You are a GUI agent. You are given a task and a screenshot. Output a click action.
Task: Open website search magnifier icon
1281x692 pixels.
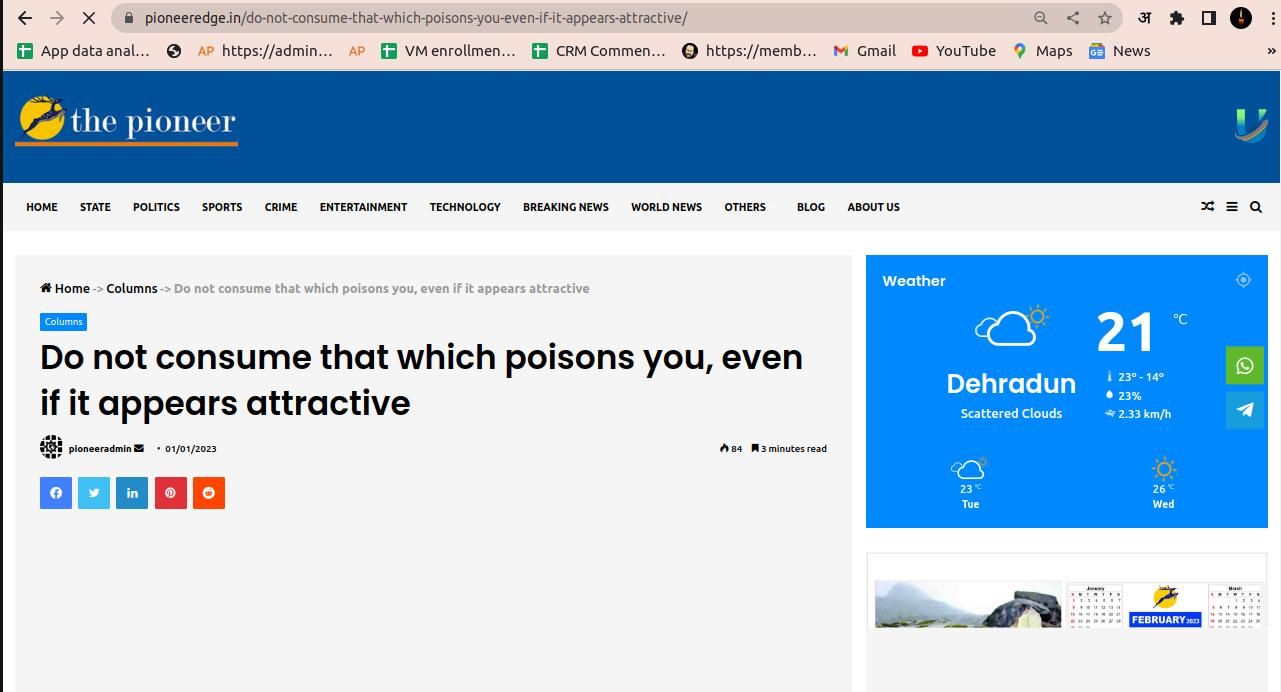[x=1256, y=207]
